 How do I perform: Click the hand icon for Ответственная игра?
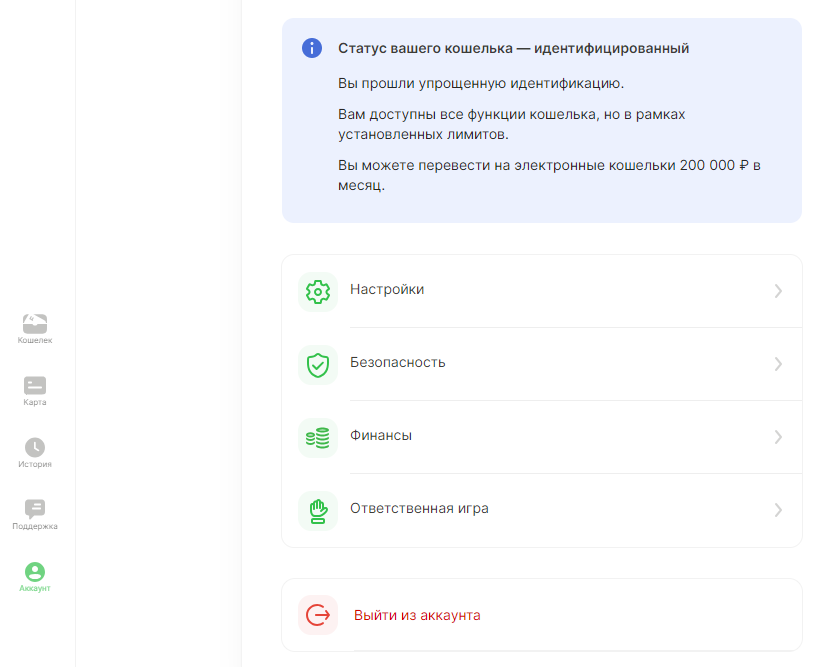pos(318,511)
